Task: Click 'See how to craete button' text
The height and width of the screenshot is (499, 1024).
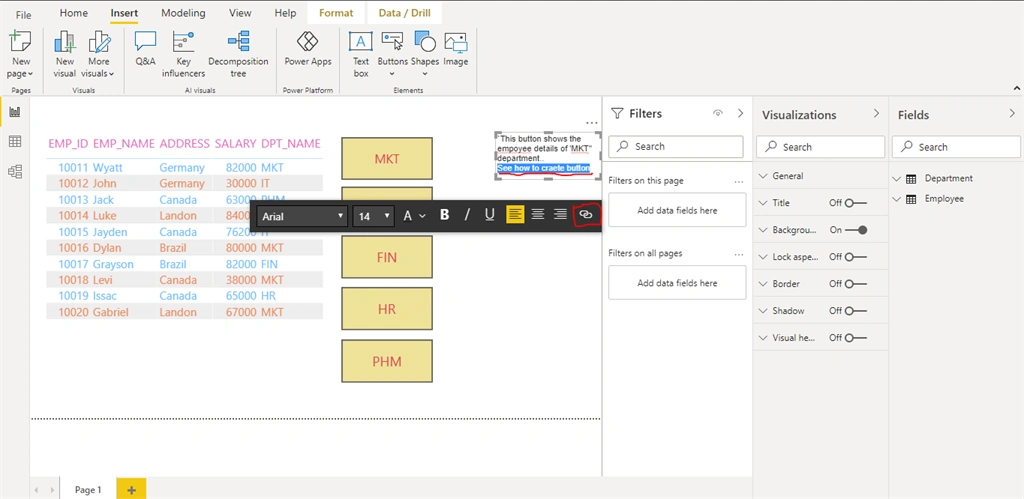Action: pos(543,169)
